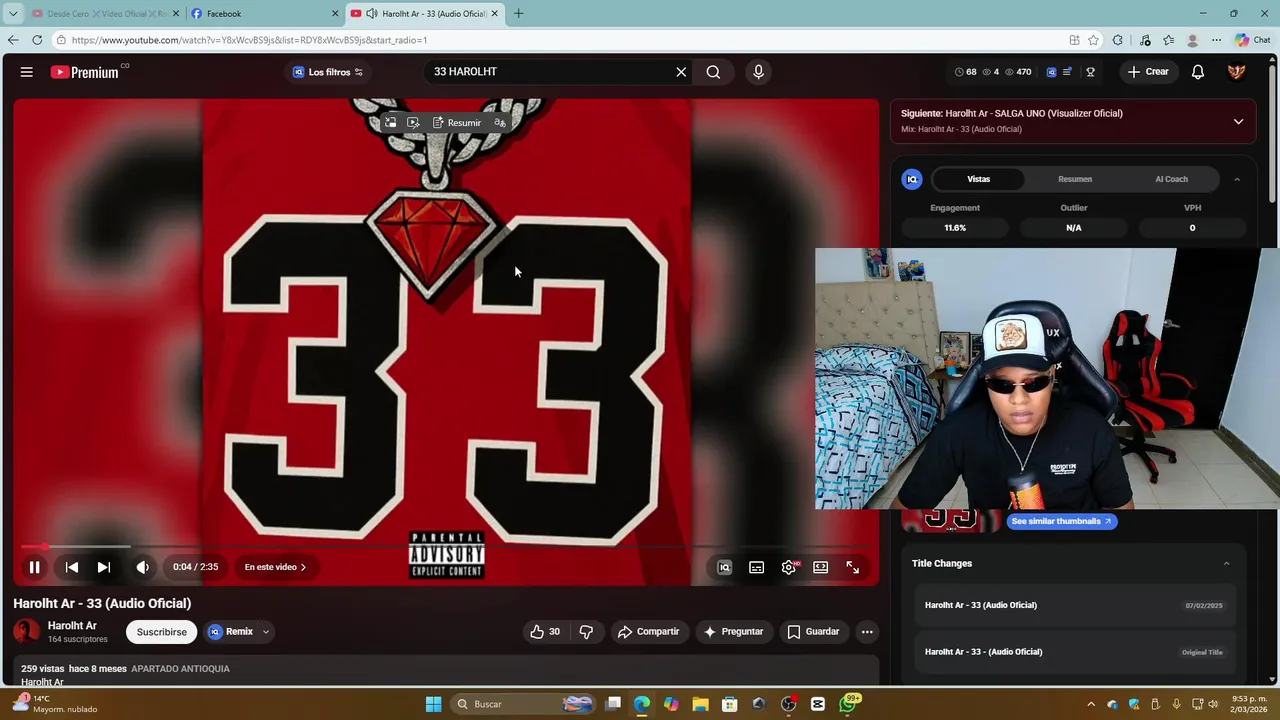
Task: Open En este video chapters chip
Action: [x=275, y=567]
